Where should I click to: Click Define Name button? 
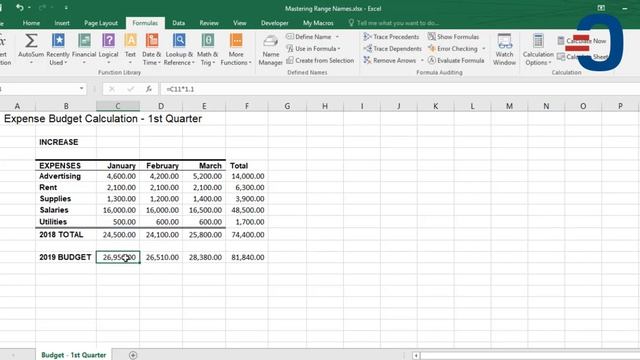click(x=309, y=37)
